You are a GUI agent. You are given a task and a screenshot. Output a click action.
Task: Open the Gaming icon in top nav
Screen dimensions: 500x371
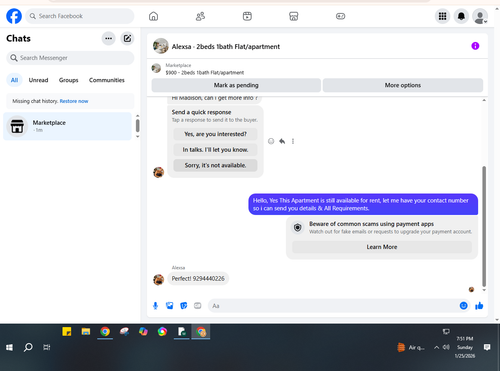(x=340, y=16)
